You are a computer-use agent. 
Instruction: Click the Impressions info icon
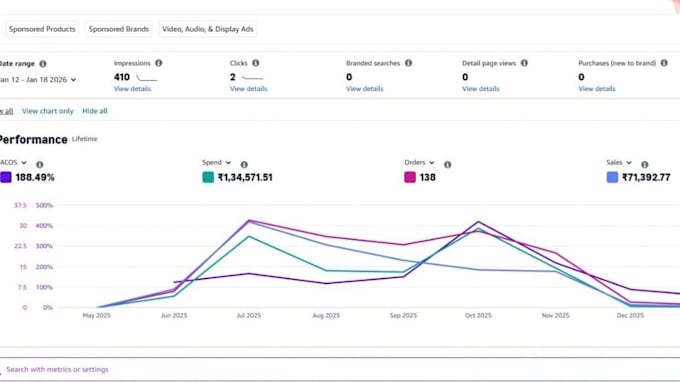click(159, 63)
